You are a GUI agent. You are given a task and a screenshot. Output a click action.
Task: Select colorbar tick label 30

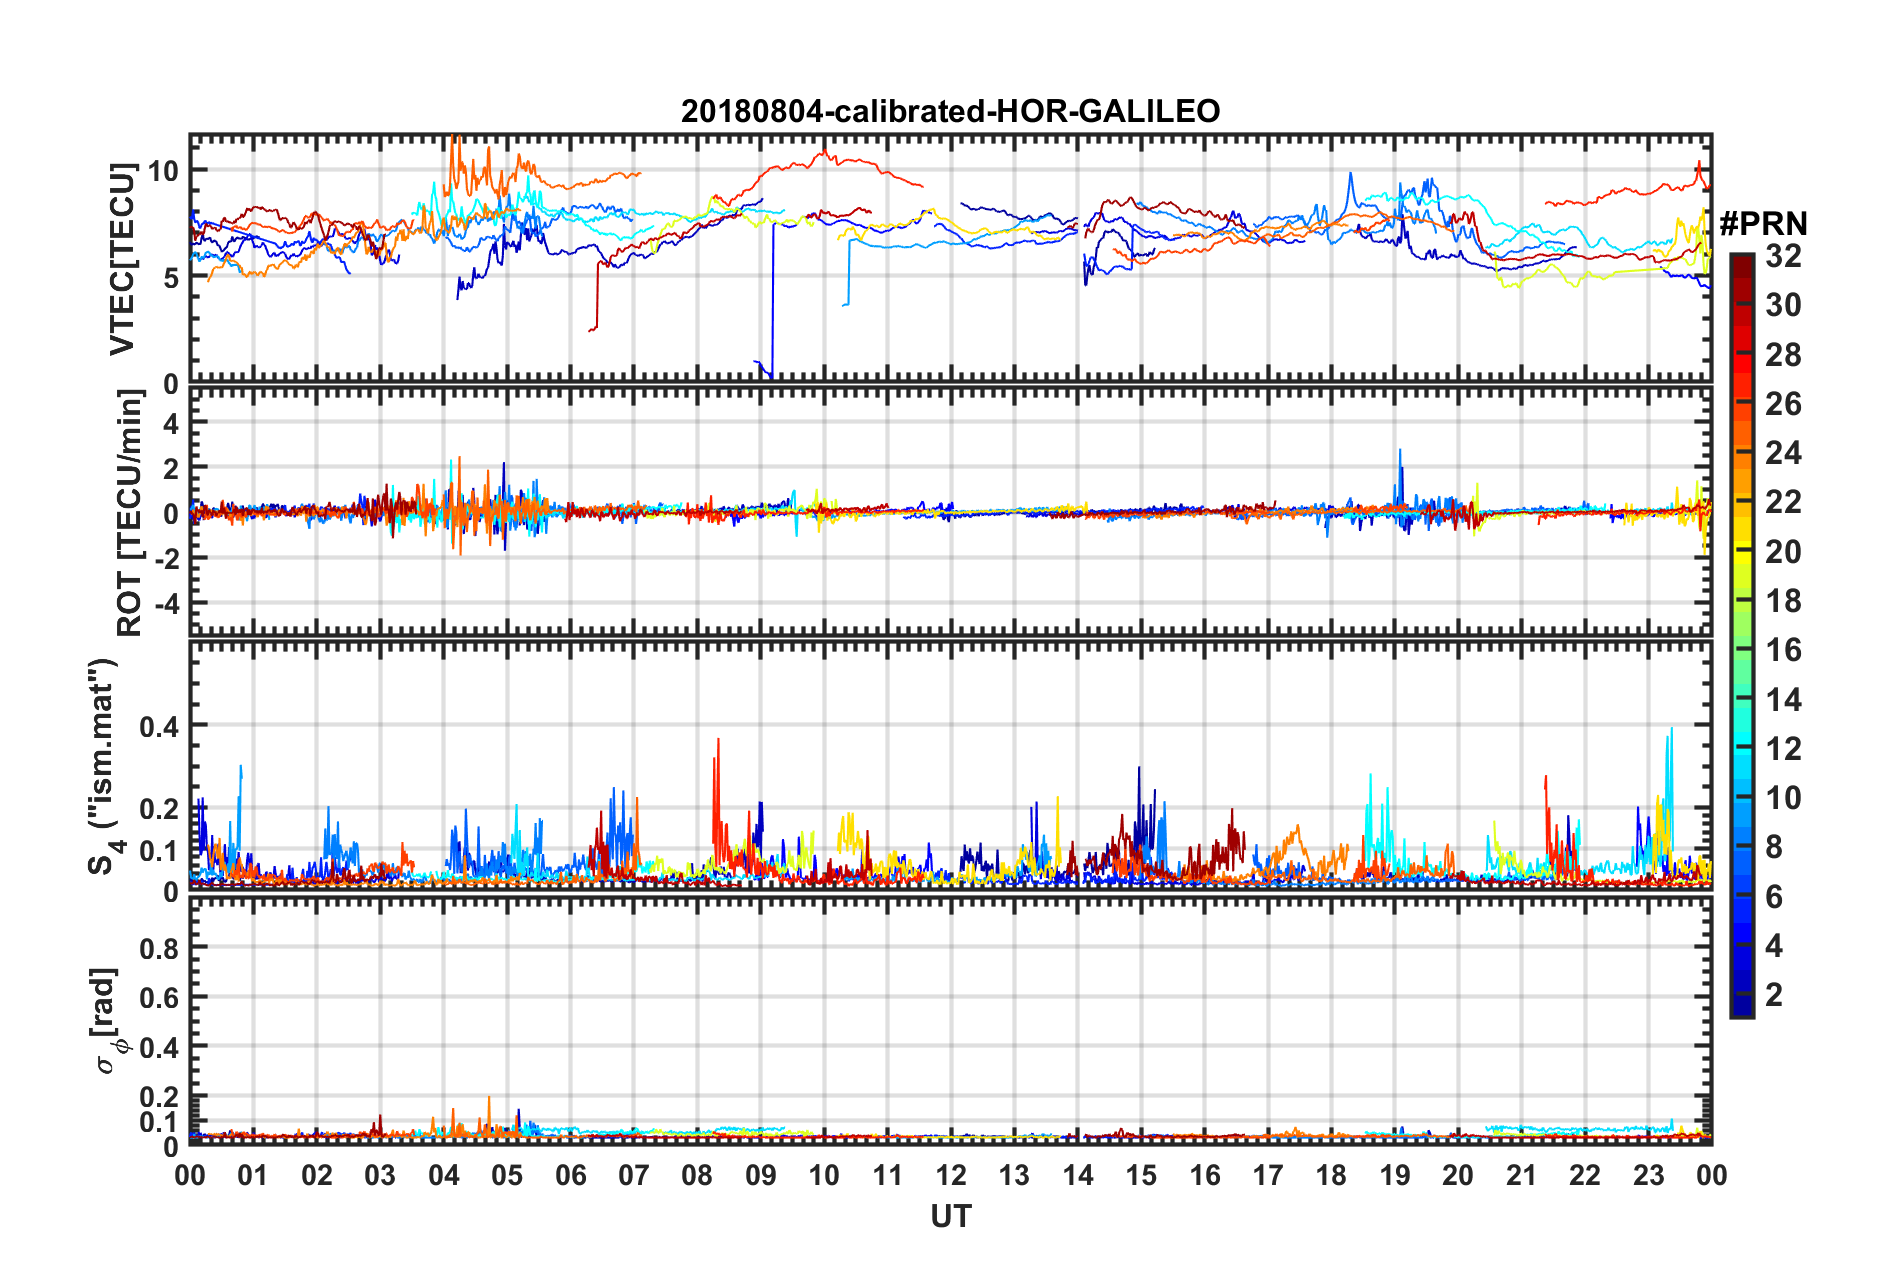1783,305
